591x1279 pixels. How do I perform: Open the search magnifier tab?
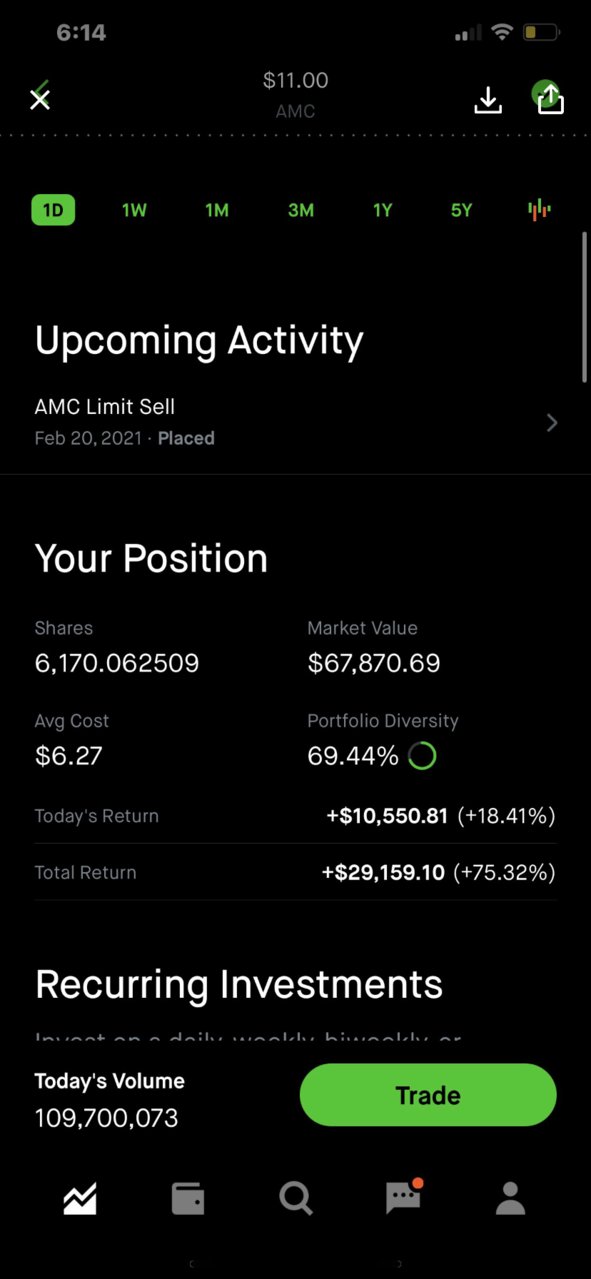coord(296,1198)
